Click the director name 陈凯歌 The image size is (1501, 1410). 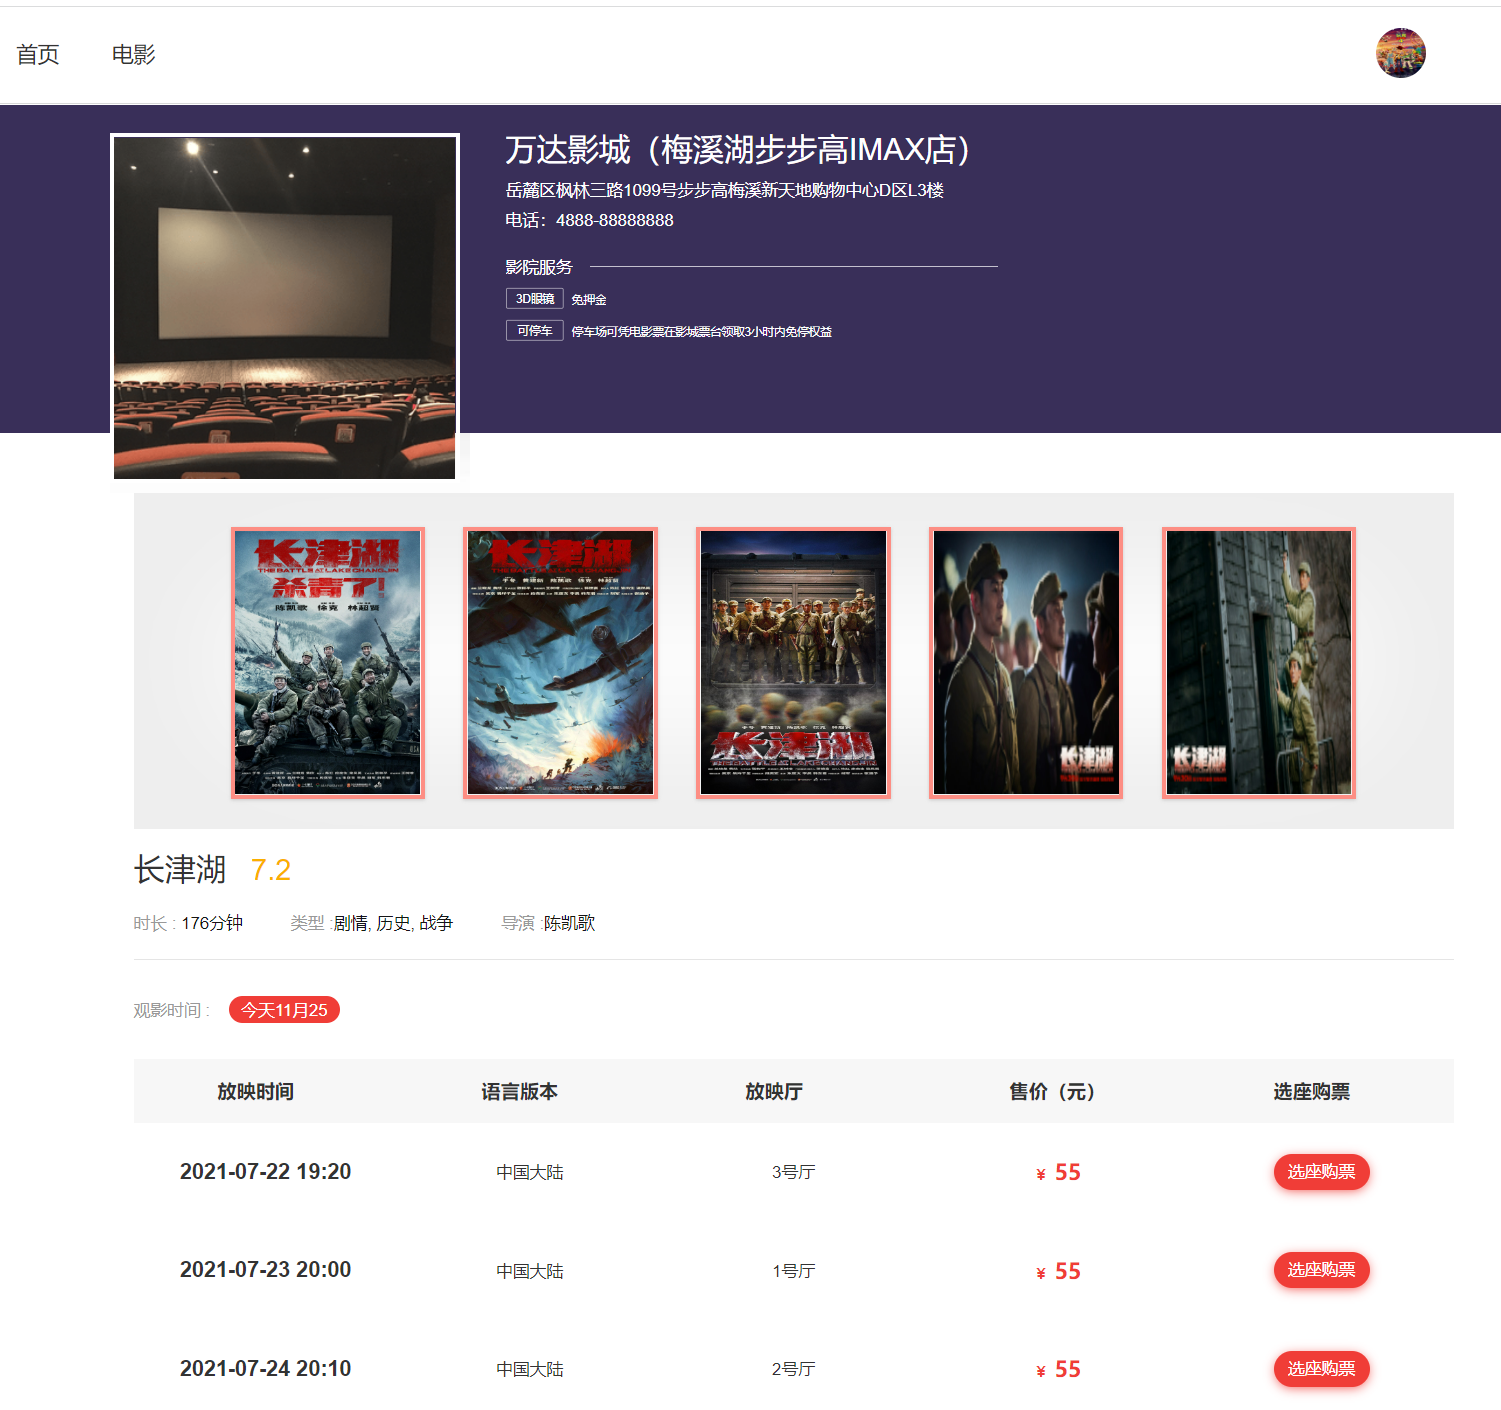[x=569, y=923]
